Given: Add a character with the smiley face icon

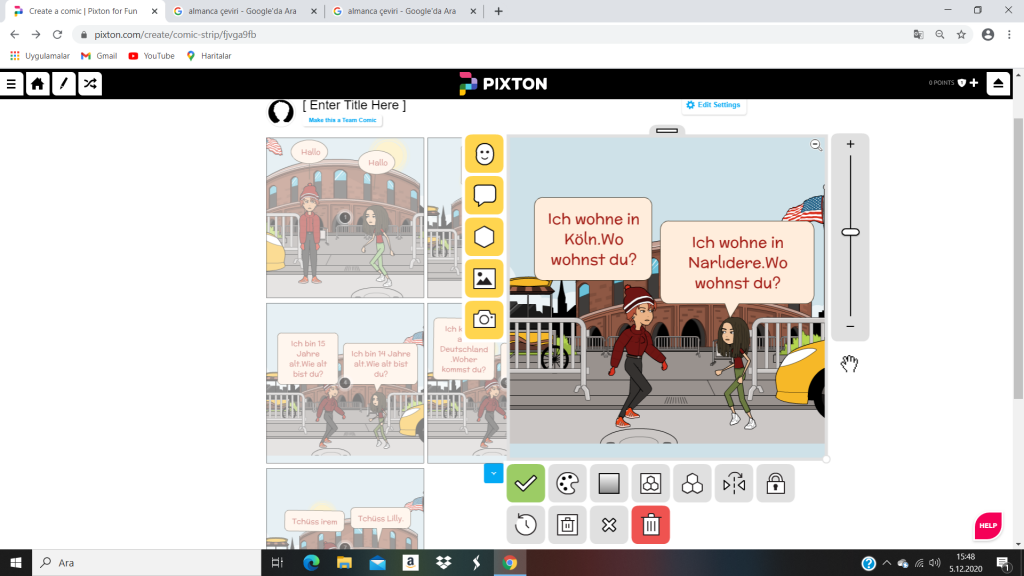Looking at the screenshot, I should pyautogui.click(x=484, y=154).
